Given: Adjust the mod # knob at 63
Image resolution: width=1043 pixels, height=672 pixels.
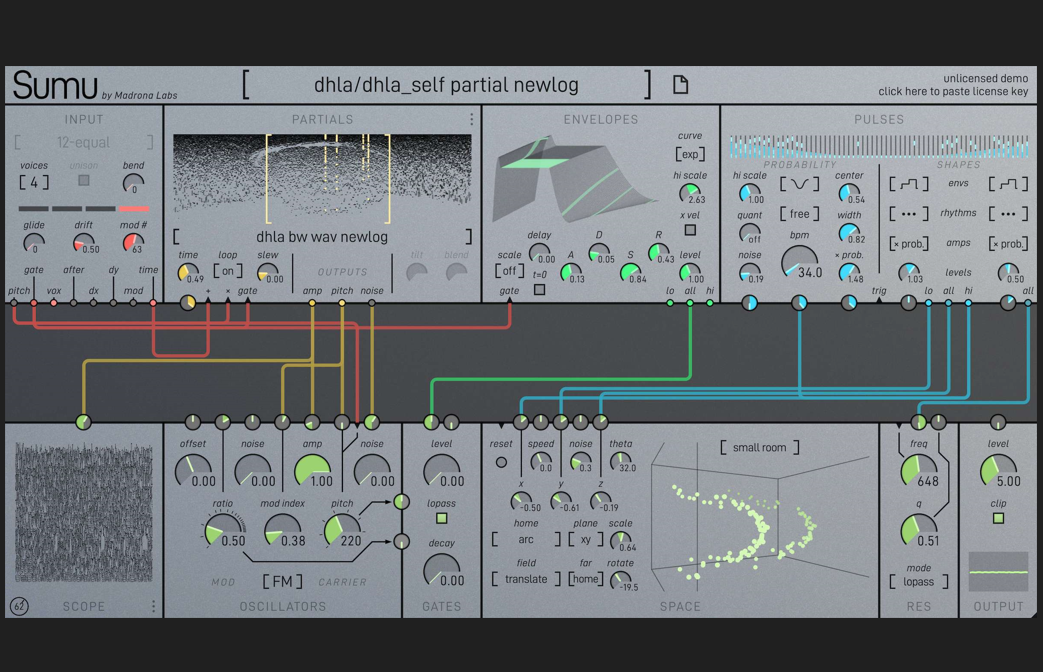Looking at the screenshot, I should 133,243.
